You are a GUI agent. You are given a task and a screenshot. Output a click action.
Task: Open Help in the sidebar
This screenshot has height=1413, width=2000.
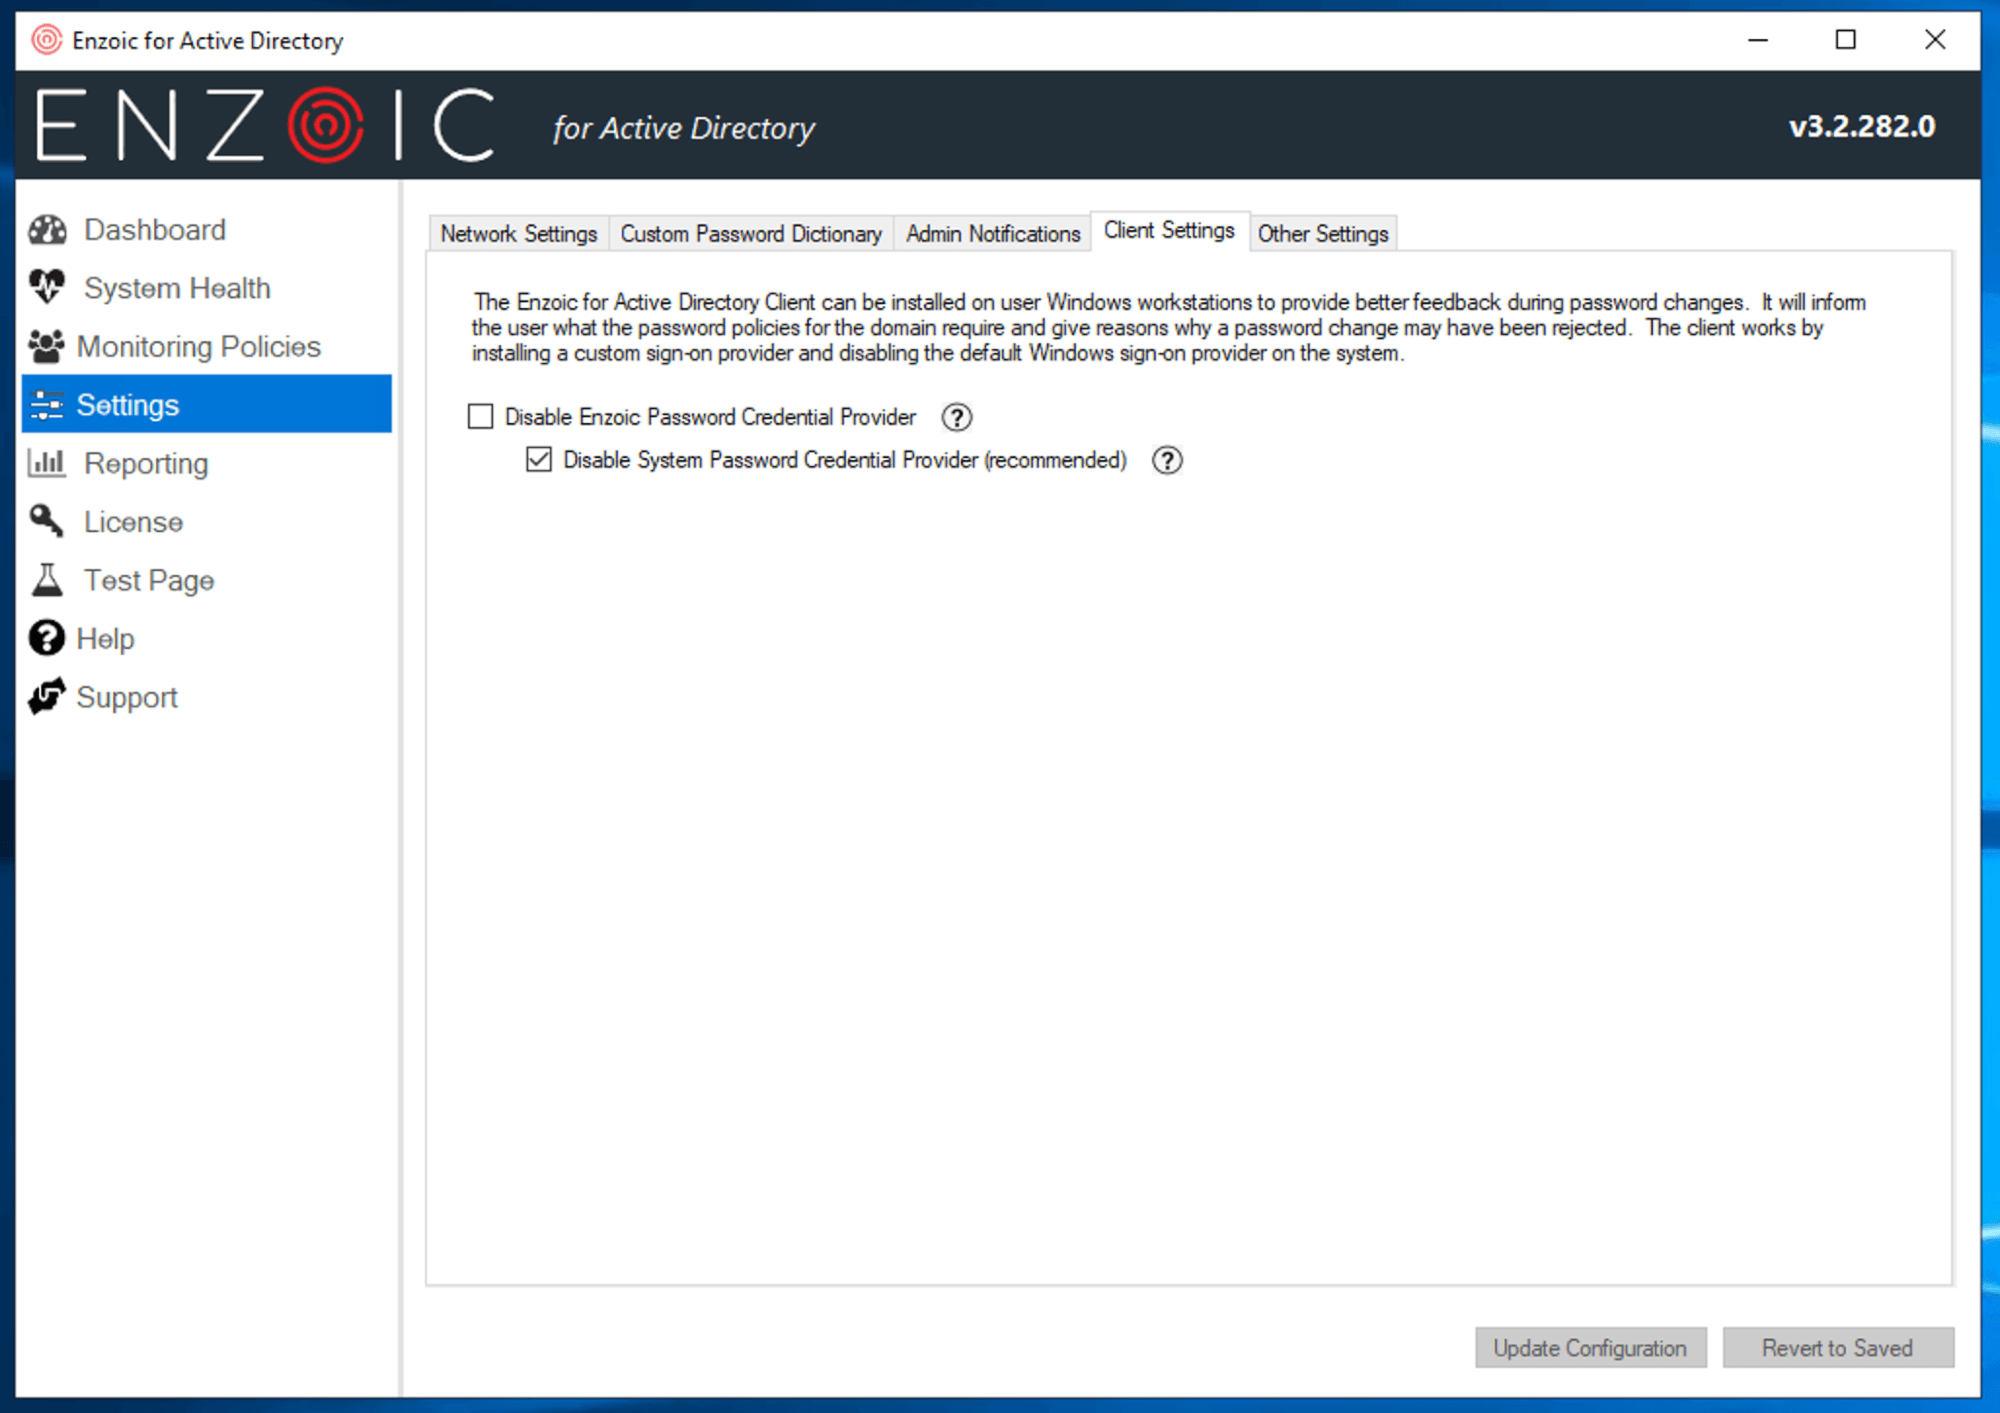pyautogui.click(x=207, y=638)
